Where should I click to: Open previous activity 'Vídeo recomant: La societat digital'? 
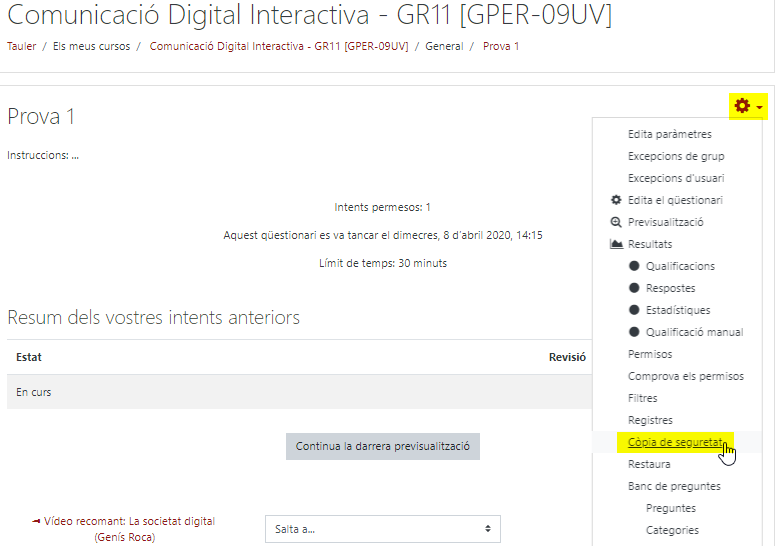coord(129,528)
